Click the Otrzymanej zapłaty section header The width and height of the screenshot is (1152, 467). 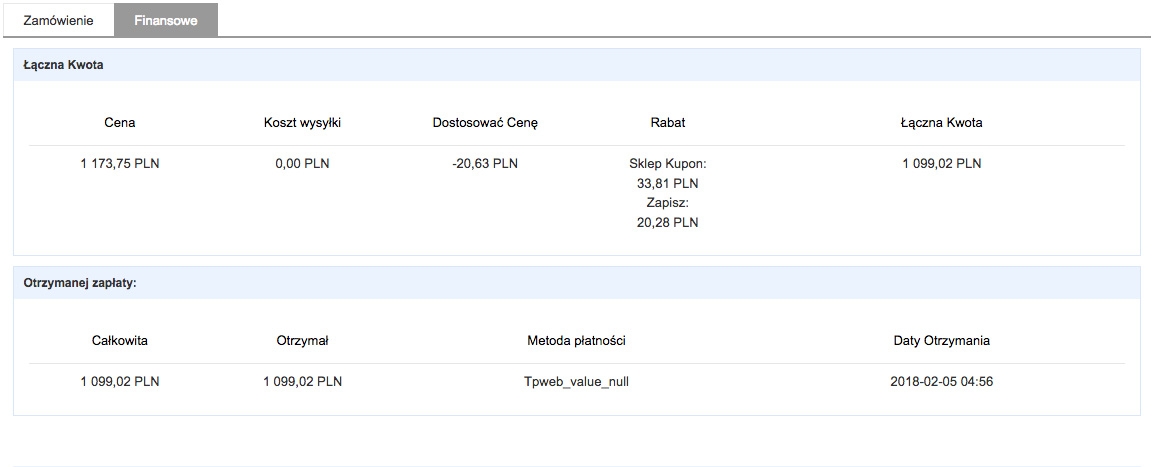point(576,283)
